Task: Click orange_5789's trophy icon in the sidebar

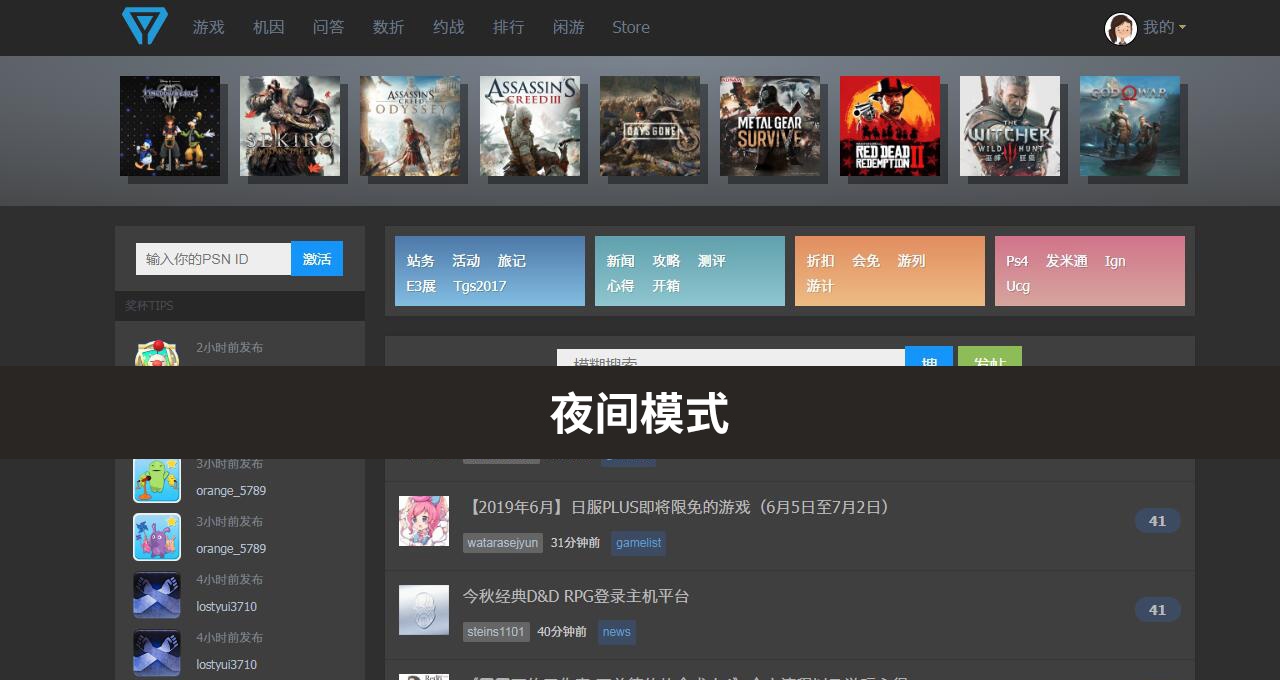Action: [157, 478]
